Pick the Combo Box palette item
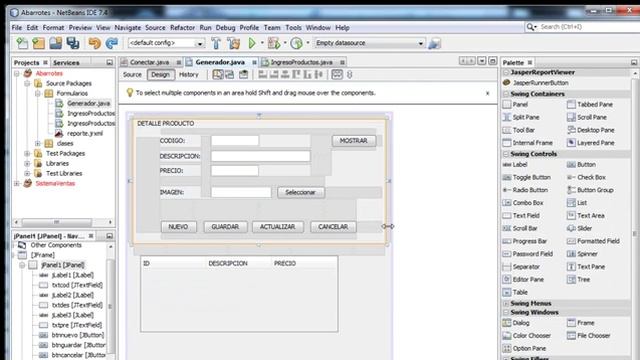 click(523, 203)
